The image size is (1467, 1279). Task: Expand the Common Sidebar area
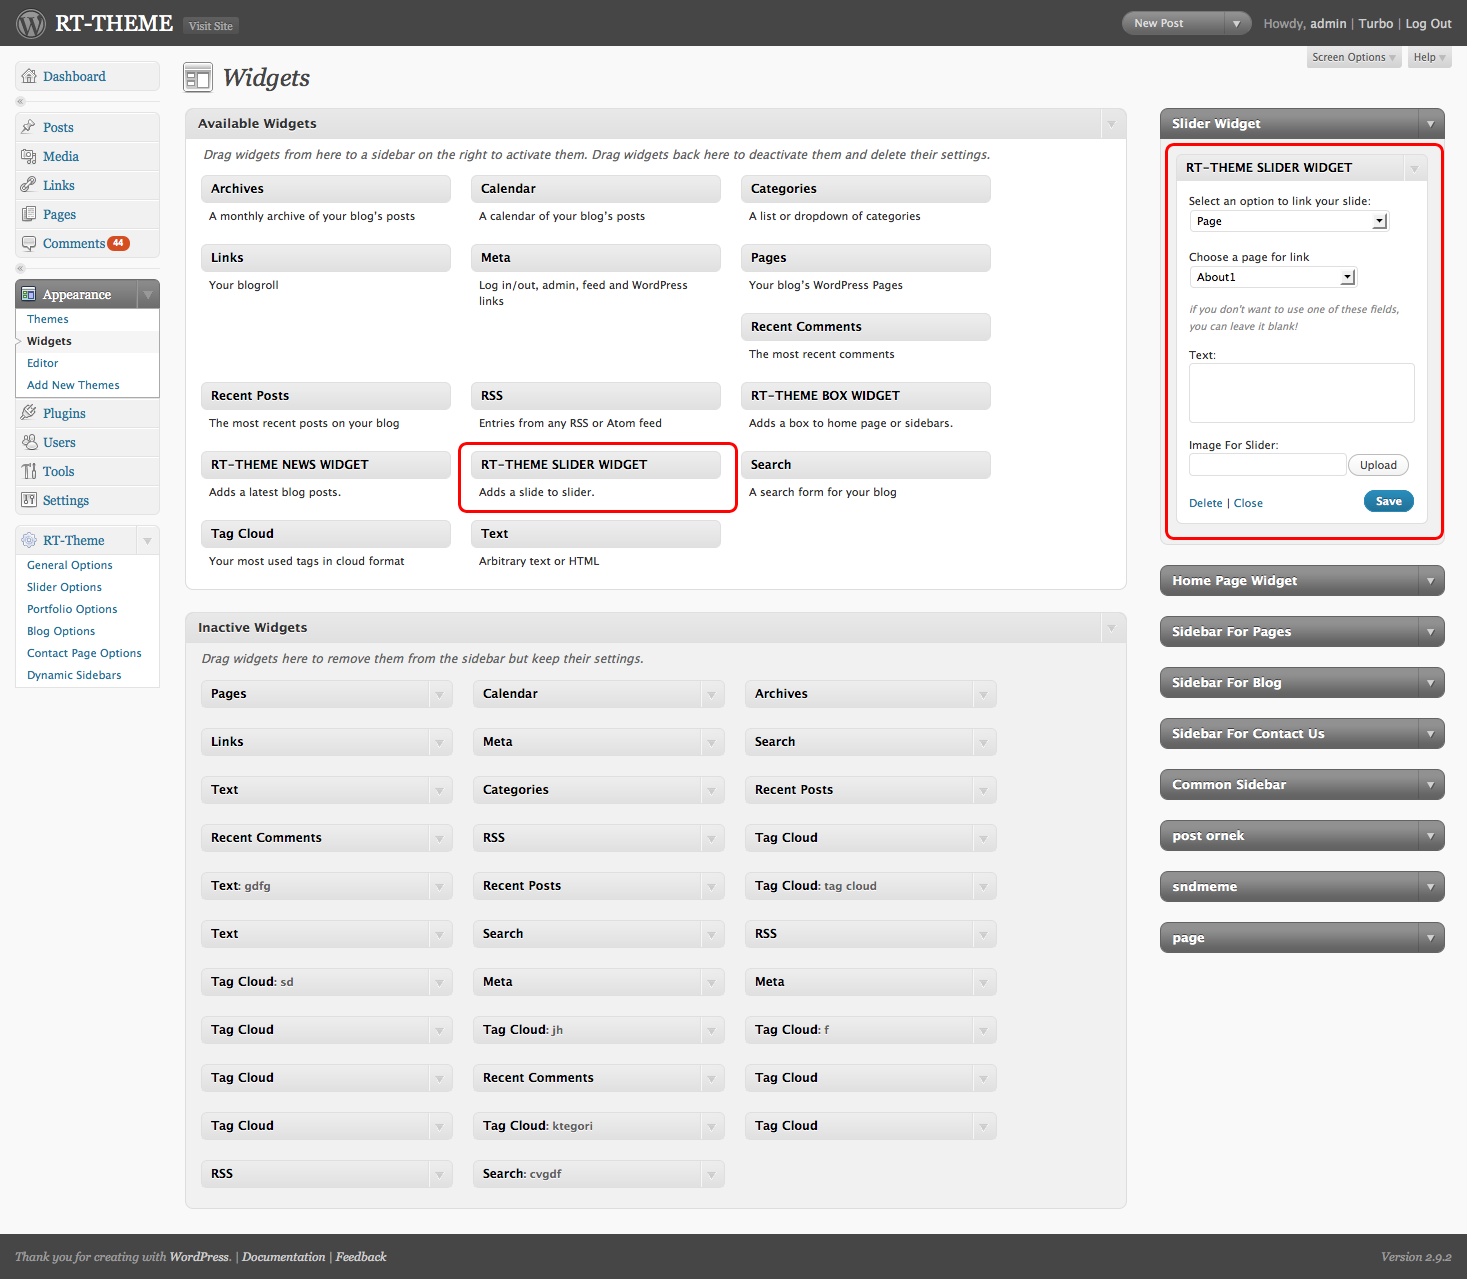[1431, 785]
